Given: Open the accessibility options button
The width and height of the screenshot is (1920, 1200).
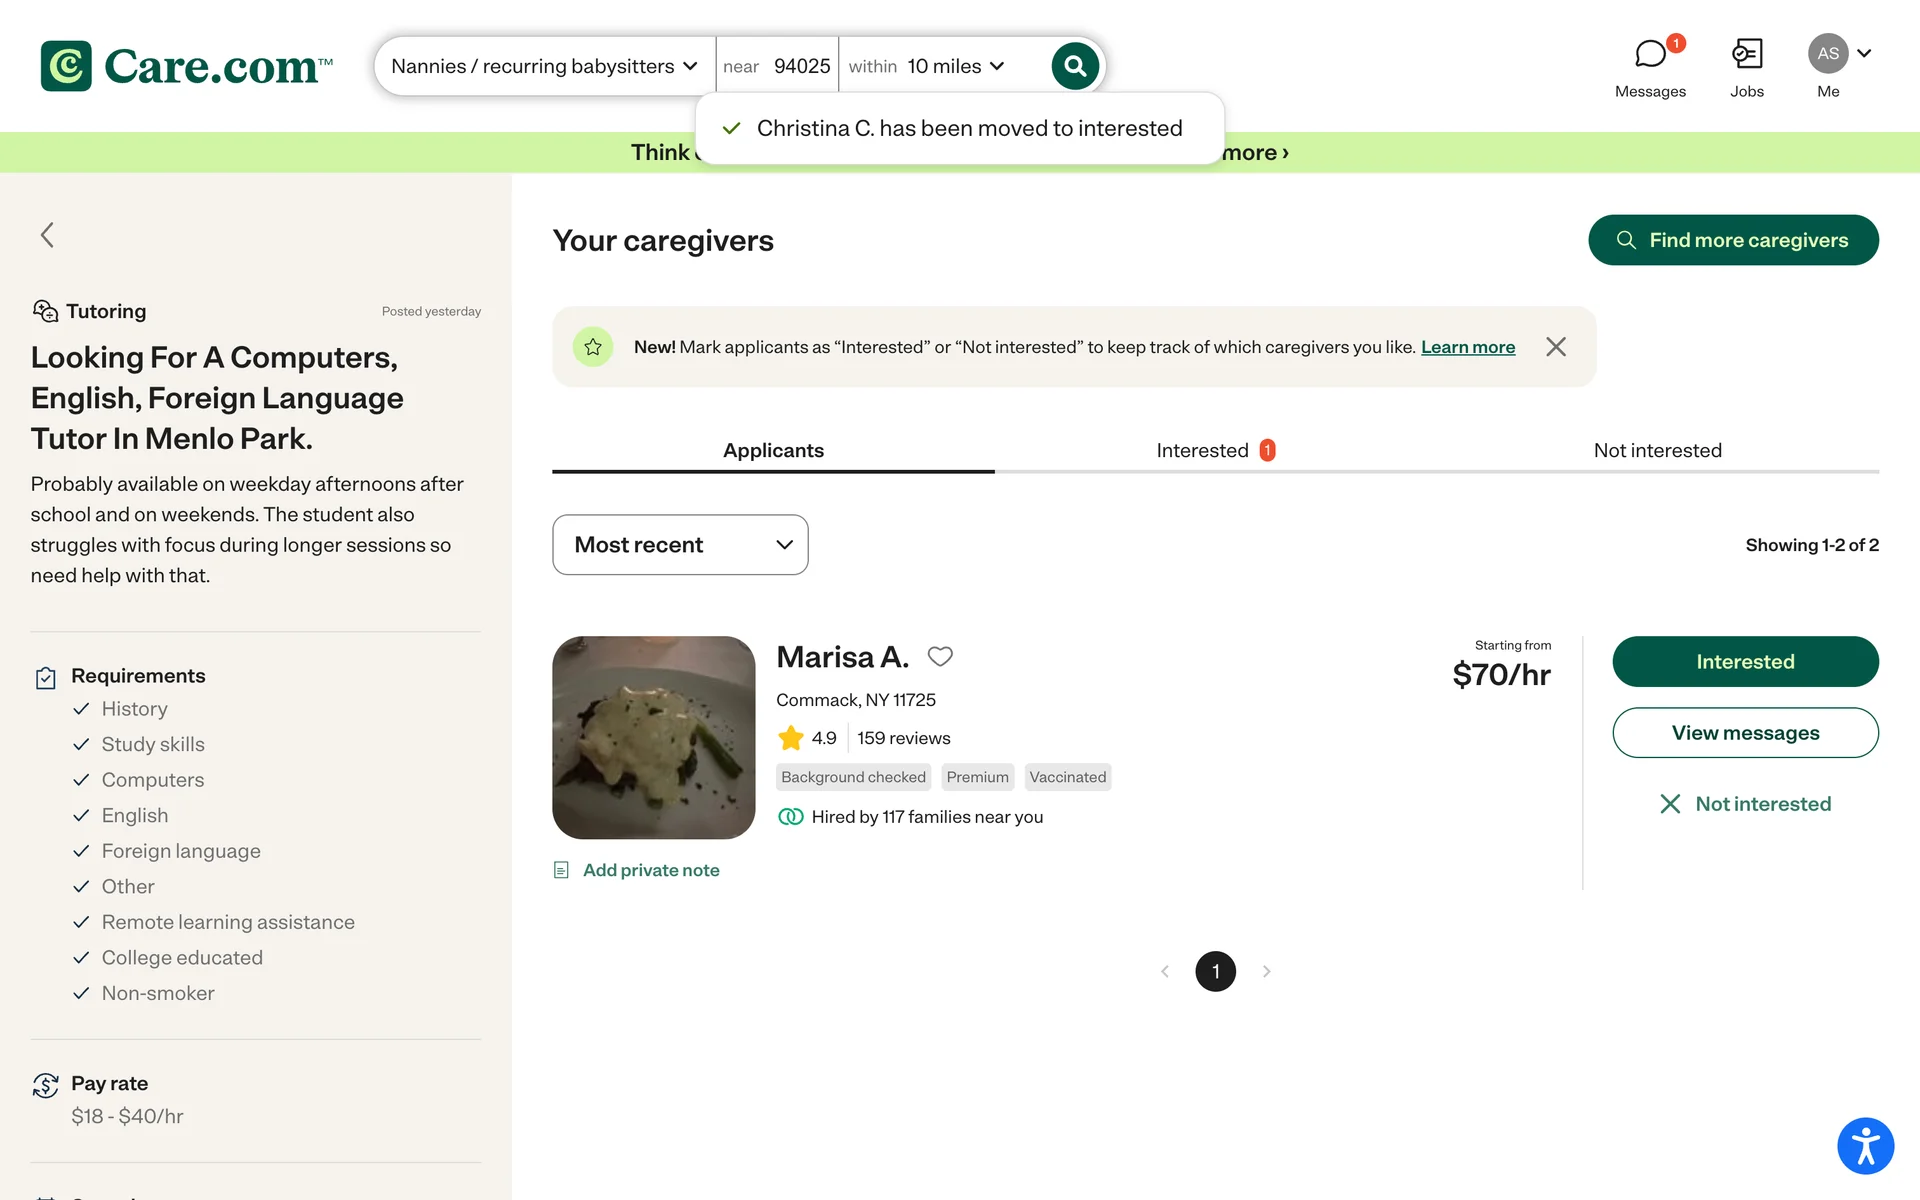Looking at the screenshot, I should point(1865,1145).
